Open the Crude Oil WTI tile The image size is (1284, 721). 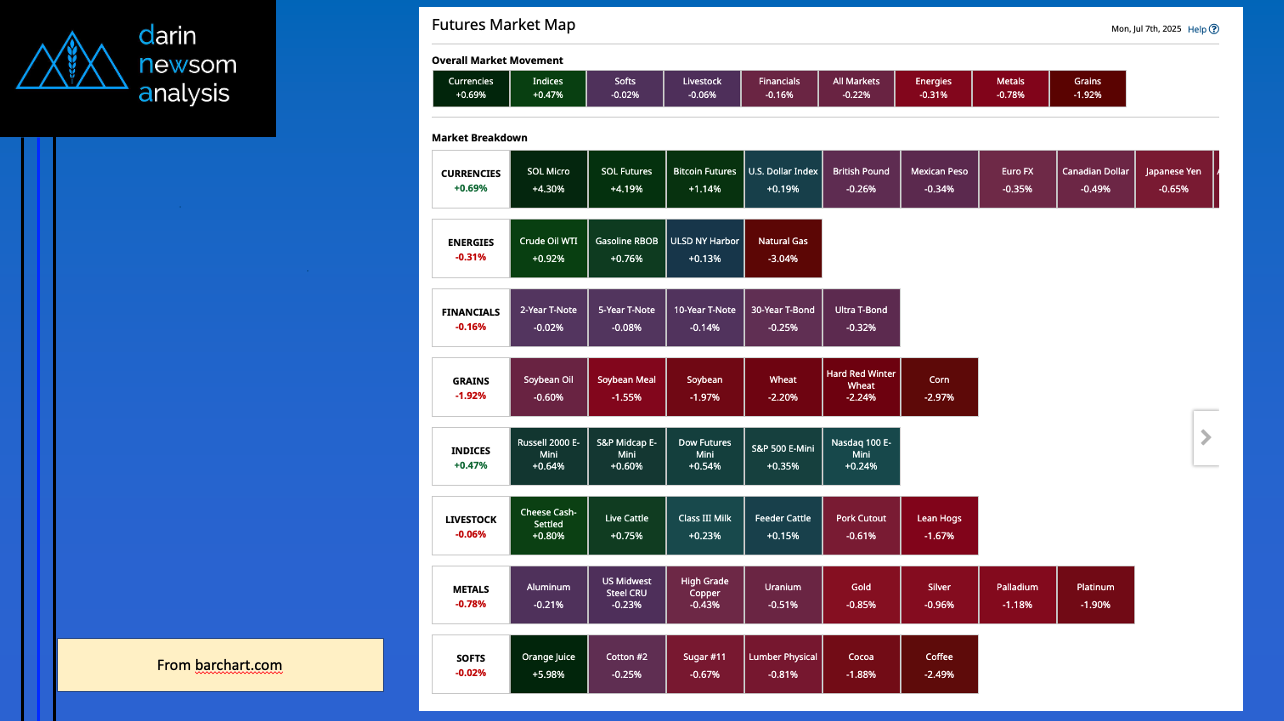(x=549, y=249)
